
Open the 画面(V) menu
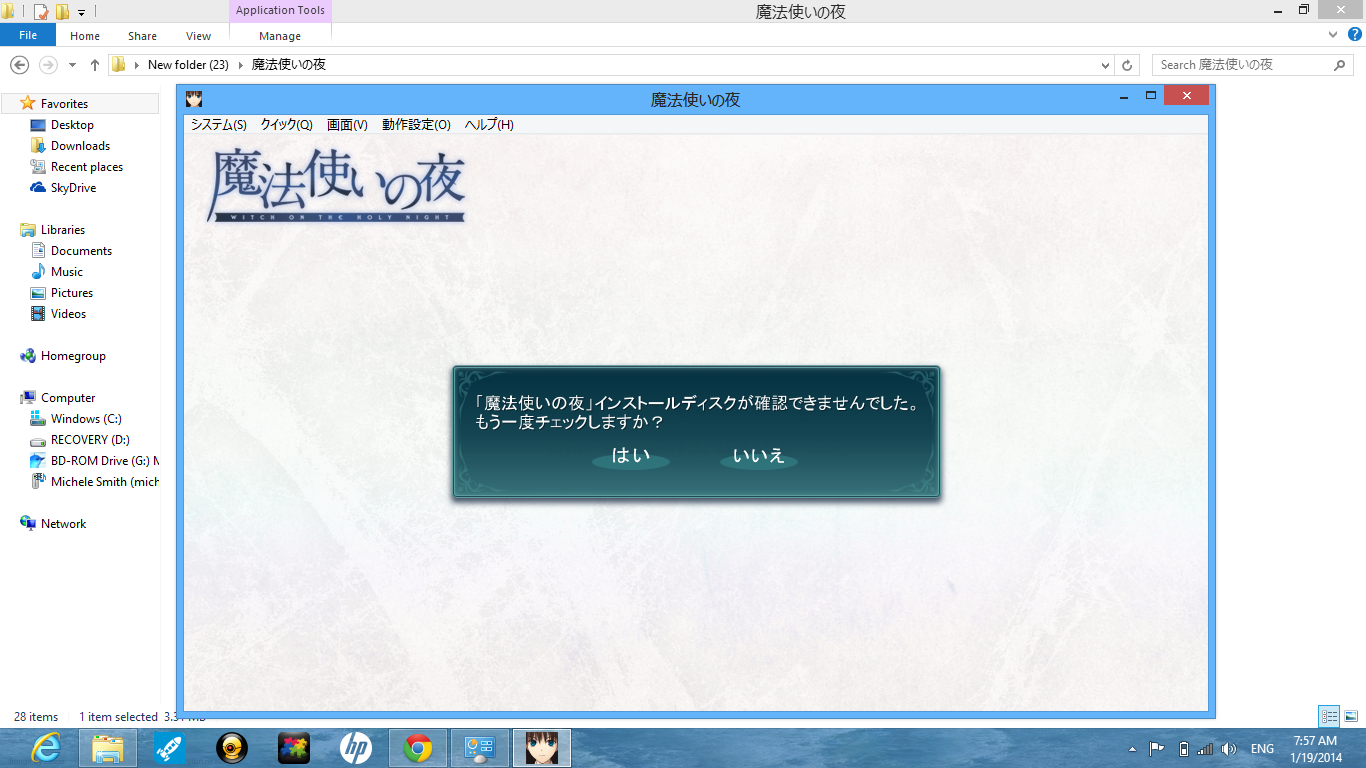tap(347, 125)
